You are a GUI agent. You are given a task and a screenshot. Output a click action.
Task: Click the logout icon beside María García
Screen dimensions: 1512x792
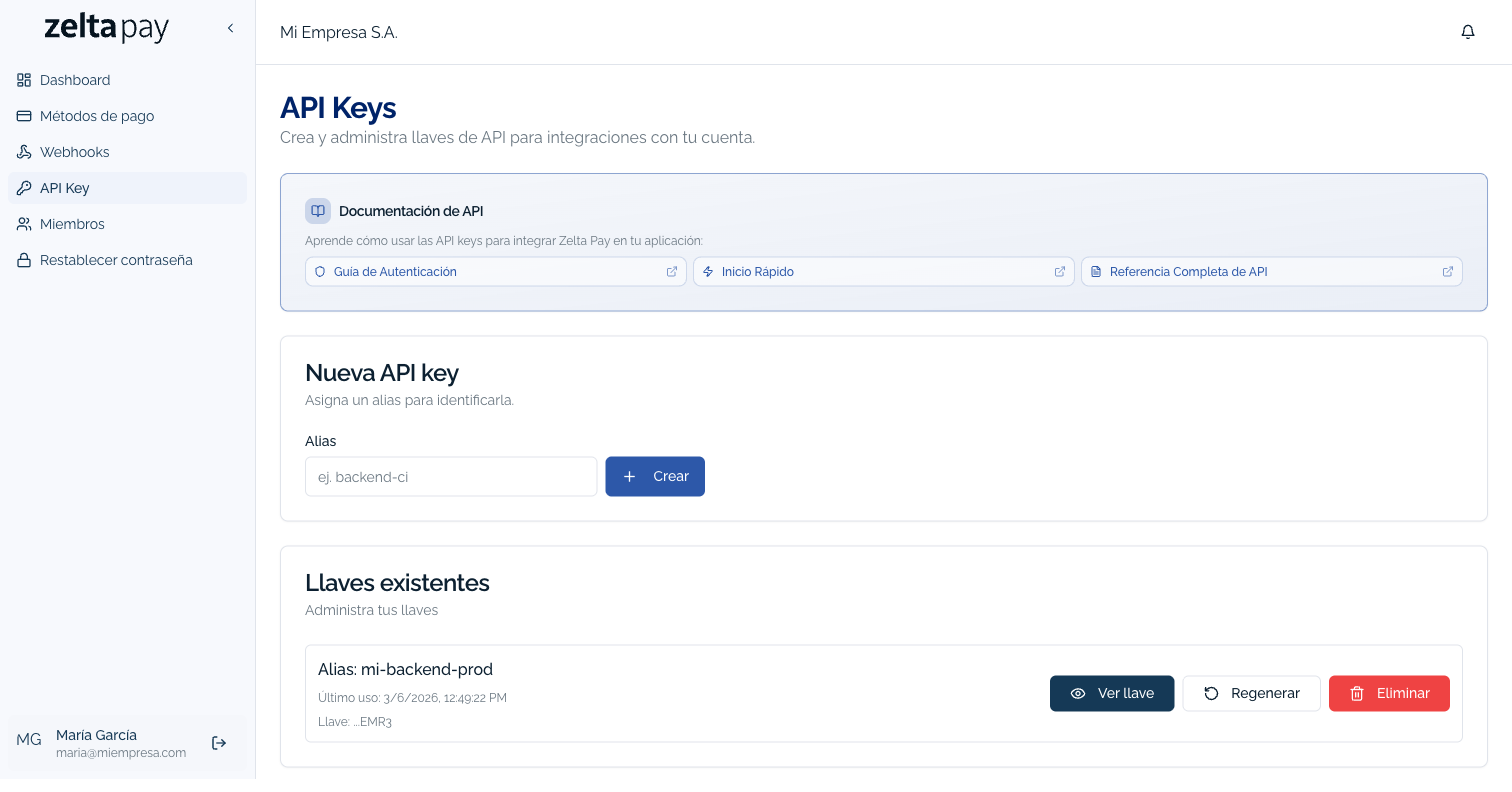218,743
